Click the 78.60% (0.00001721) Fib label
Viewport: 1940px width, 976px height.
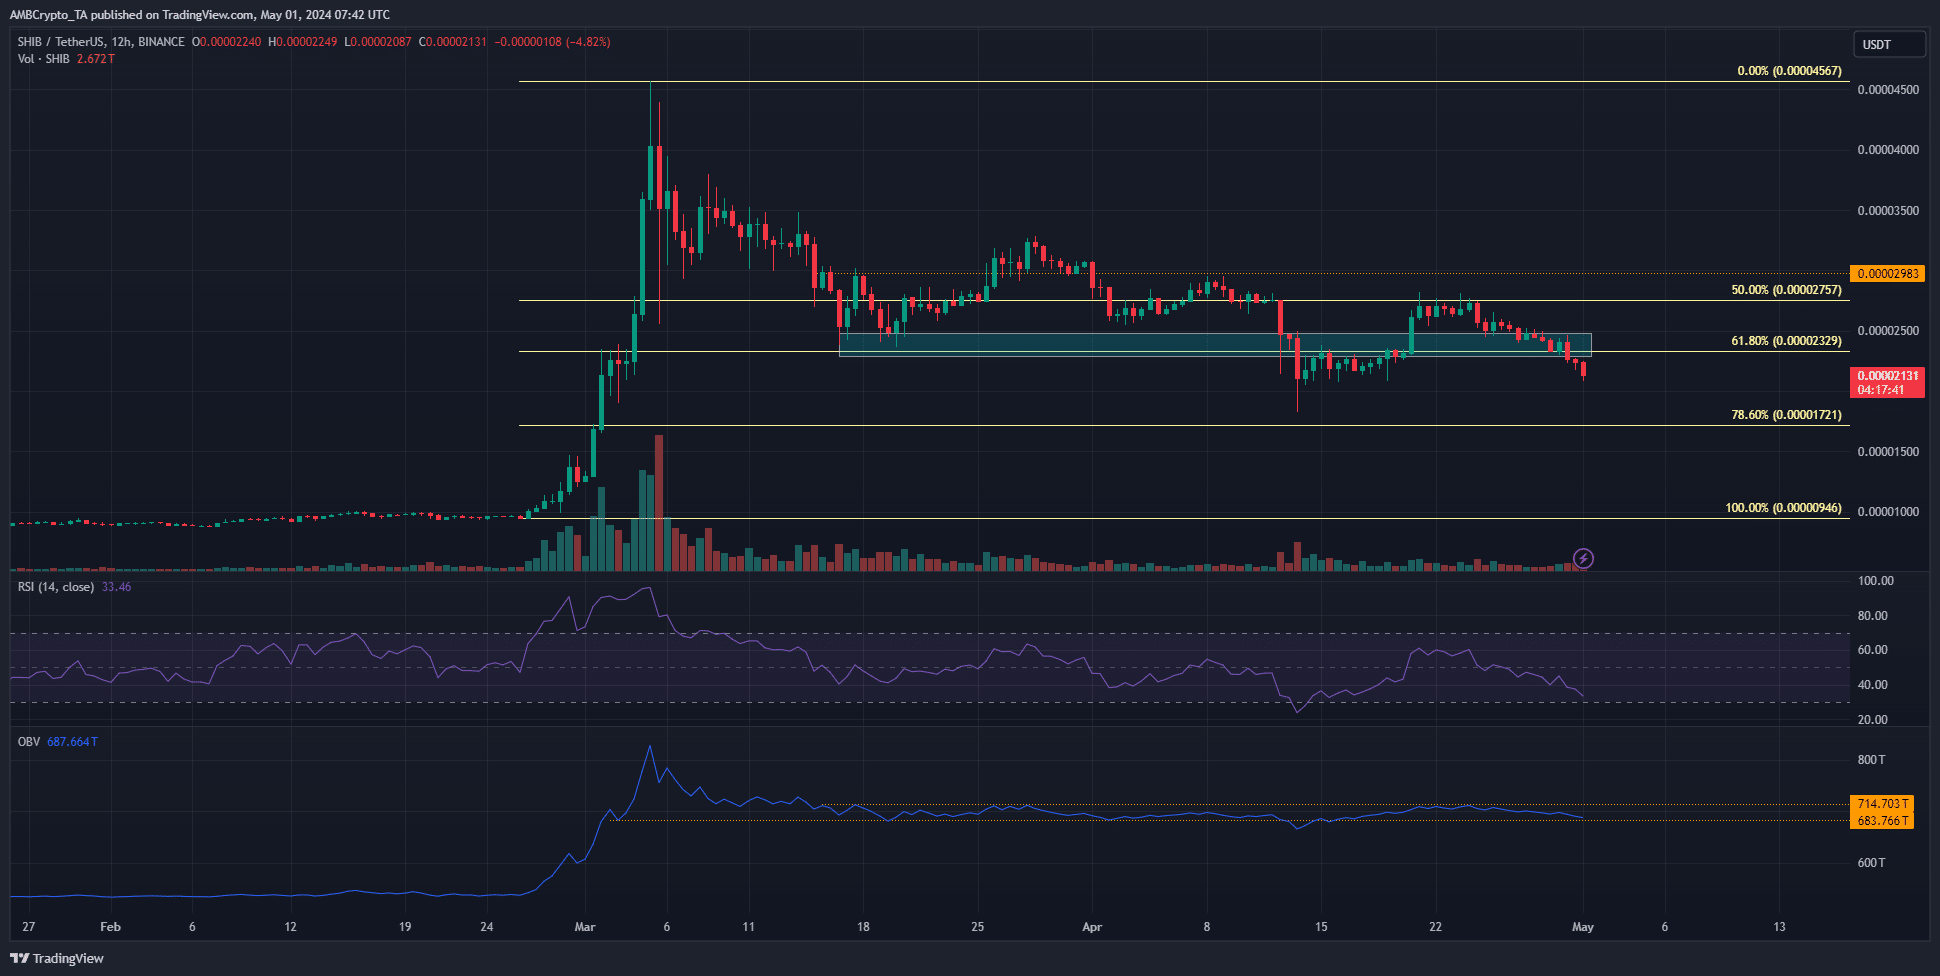[1786, 415]
